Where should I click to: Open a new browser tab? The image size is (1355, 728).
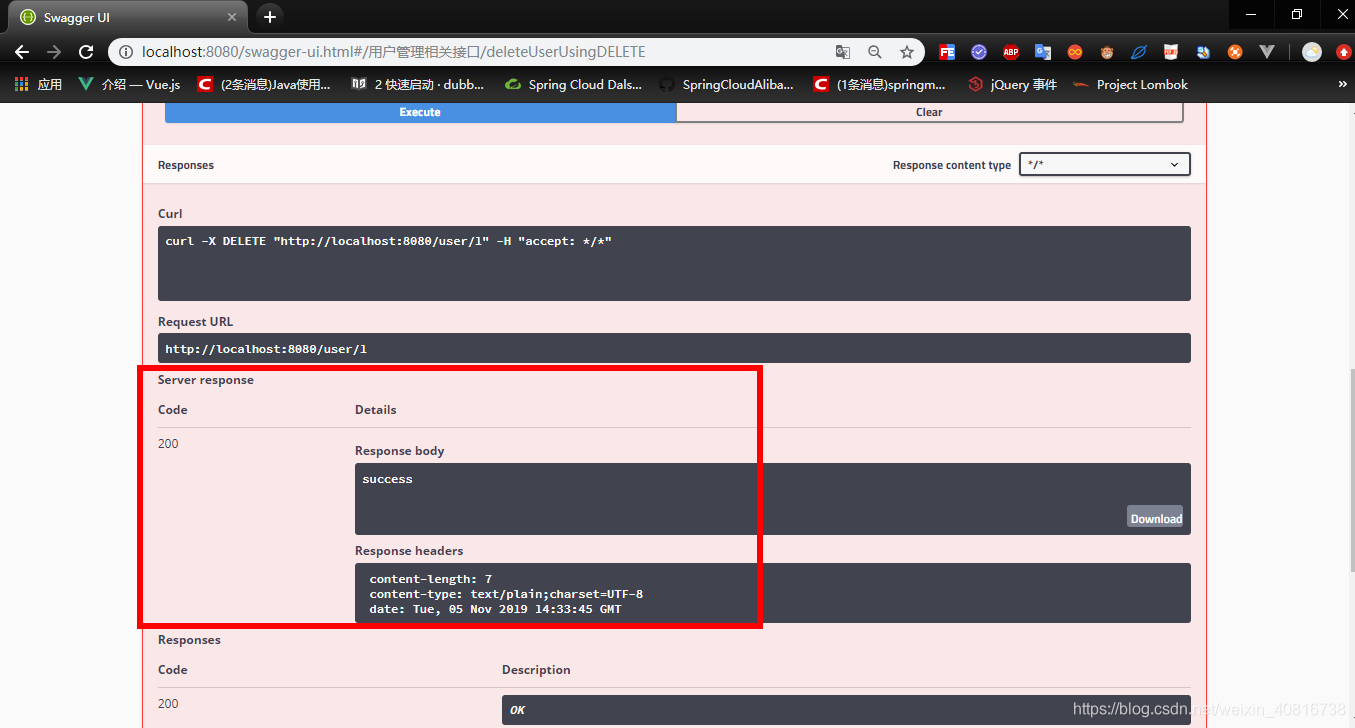(269, 17)
